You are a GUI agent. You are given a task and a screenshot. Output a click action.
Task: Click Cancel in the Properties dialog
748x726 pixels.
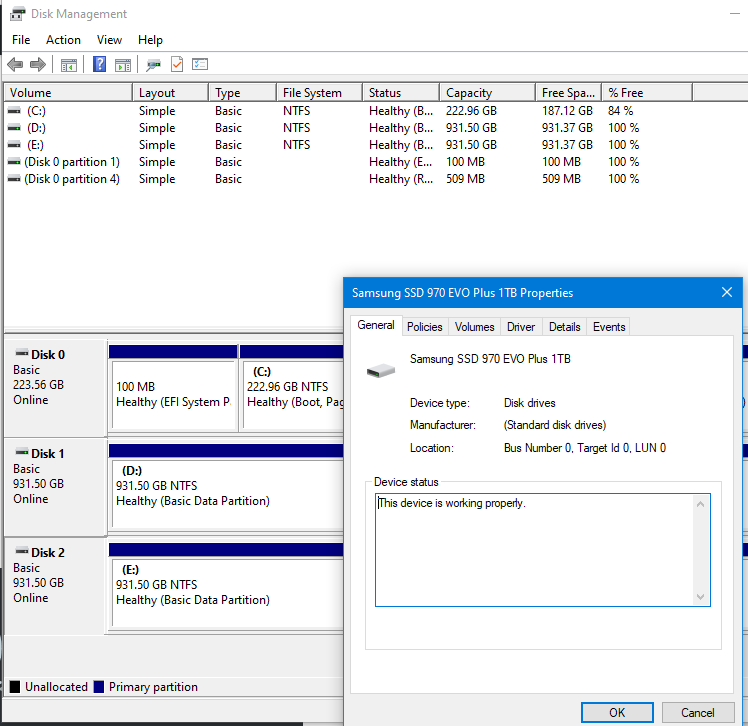coord(697,713)
